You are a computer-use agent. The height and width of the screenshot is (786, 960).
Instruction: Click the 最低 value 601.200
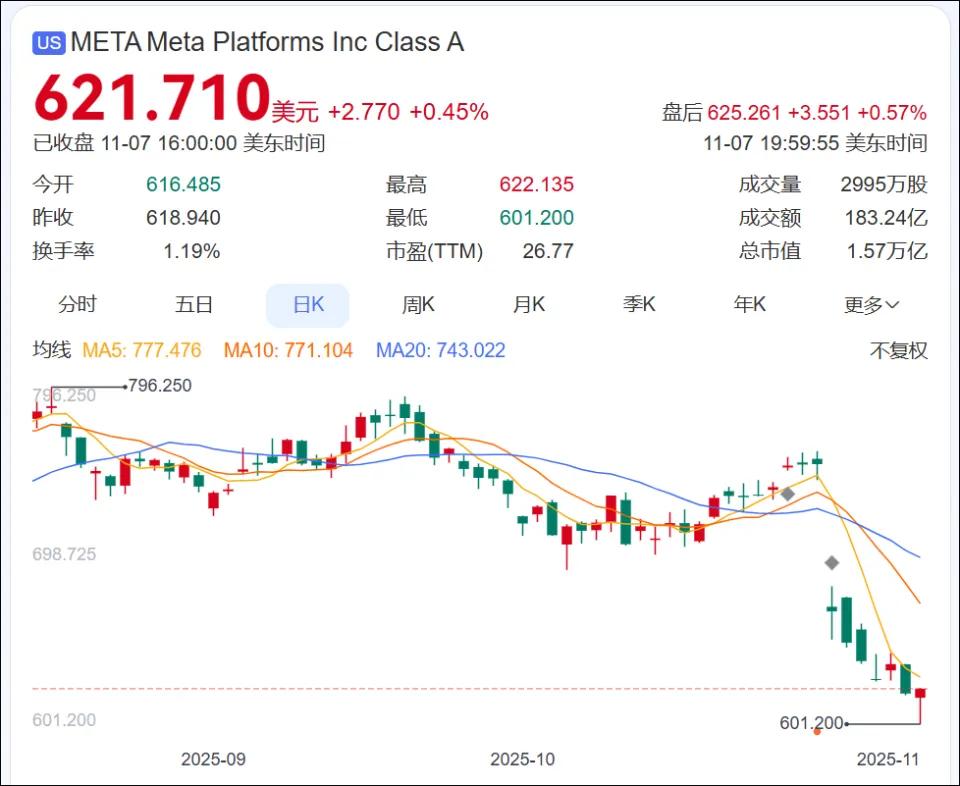536,217
